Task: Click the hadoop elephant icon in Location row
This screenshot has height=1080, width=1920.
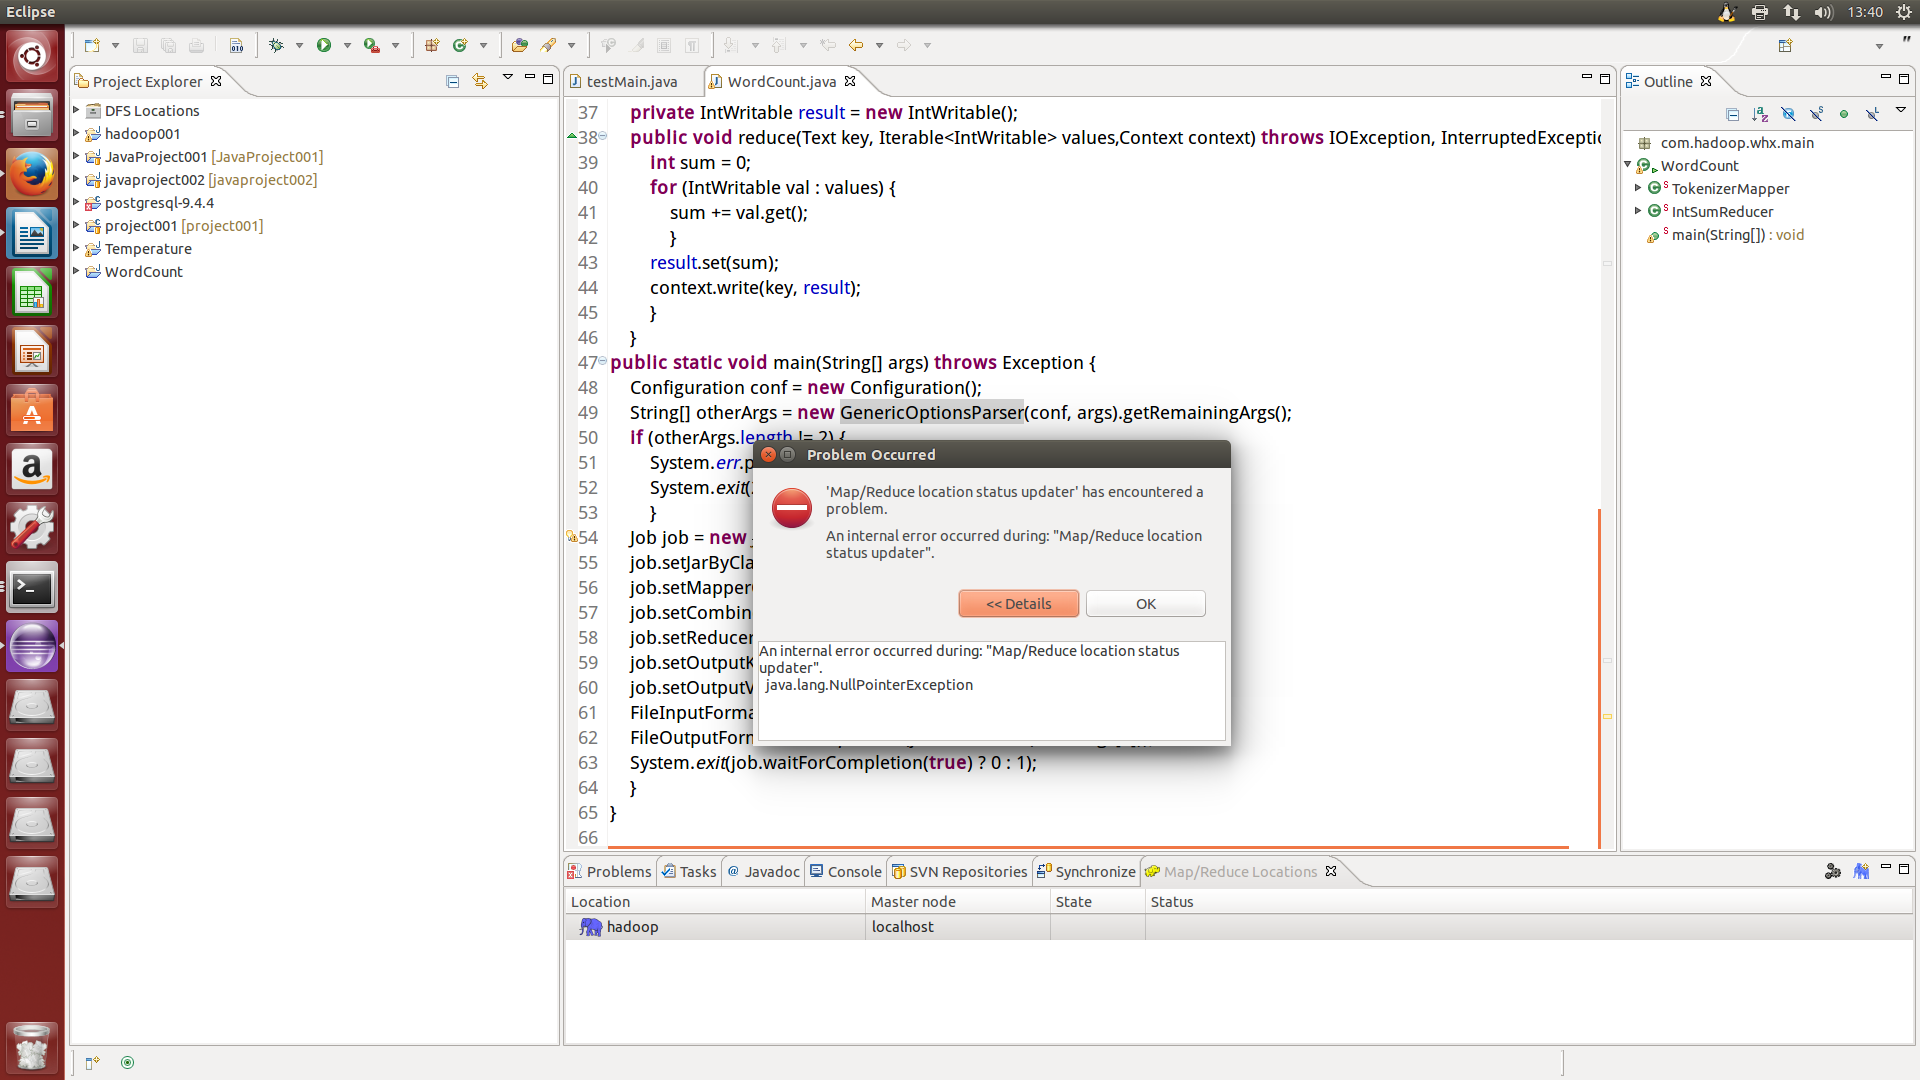Action: [591, 927]
